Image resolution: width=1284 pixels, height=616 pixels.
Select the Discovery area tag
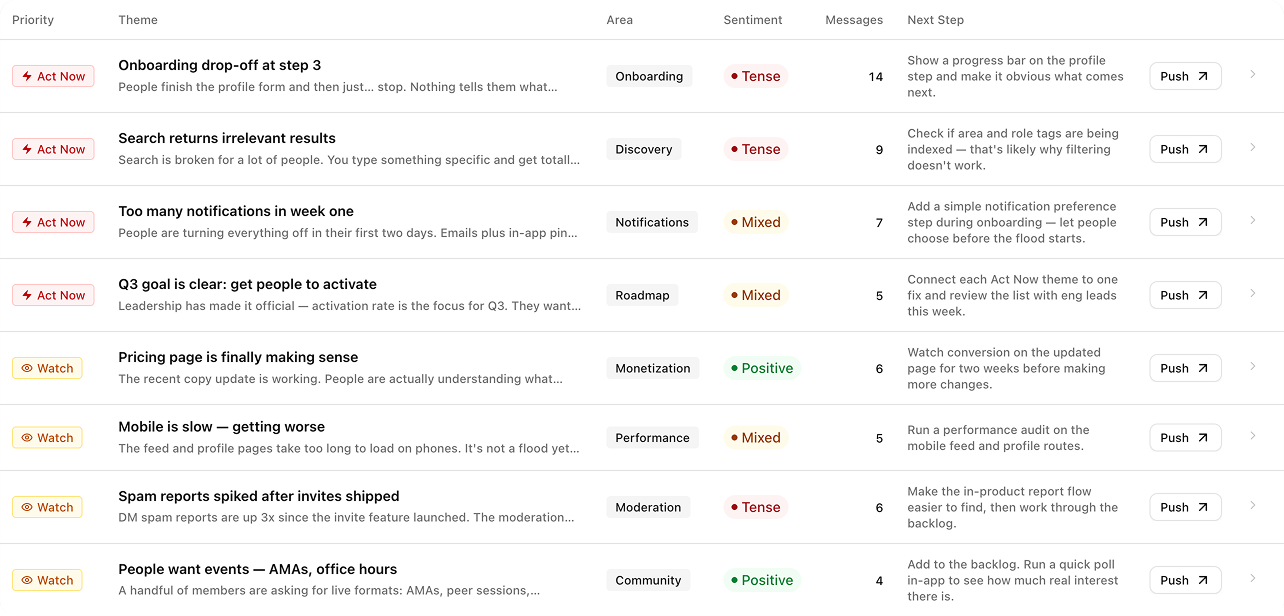[x=644, y=149]
